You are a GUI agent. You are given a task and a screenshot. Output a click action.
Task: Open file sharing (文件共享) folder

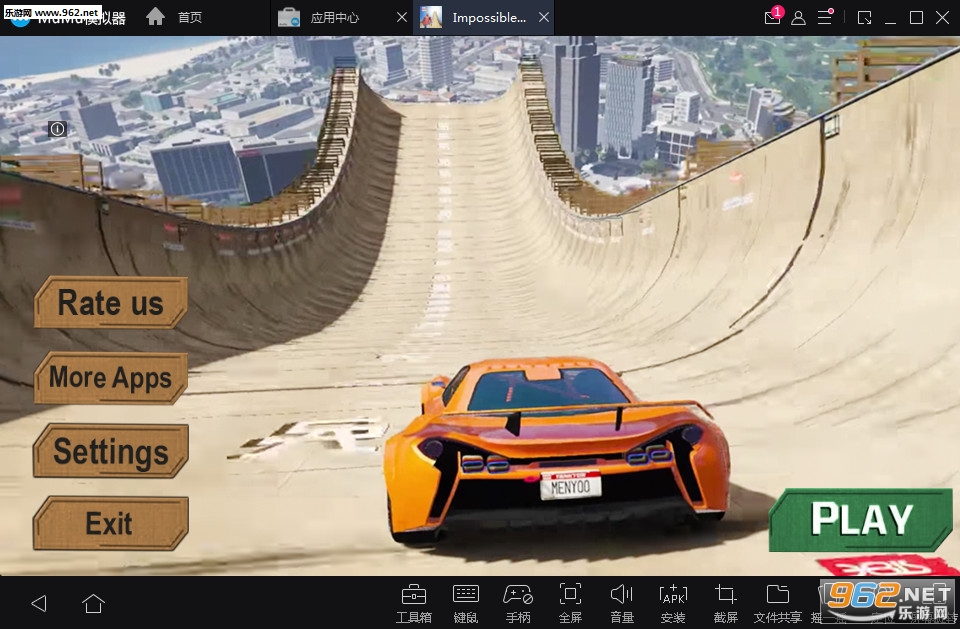tap(779, 600)
